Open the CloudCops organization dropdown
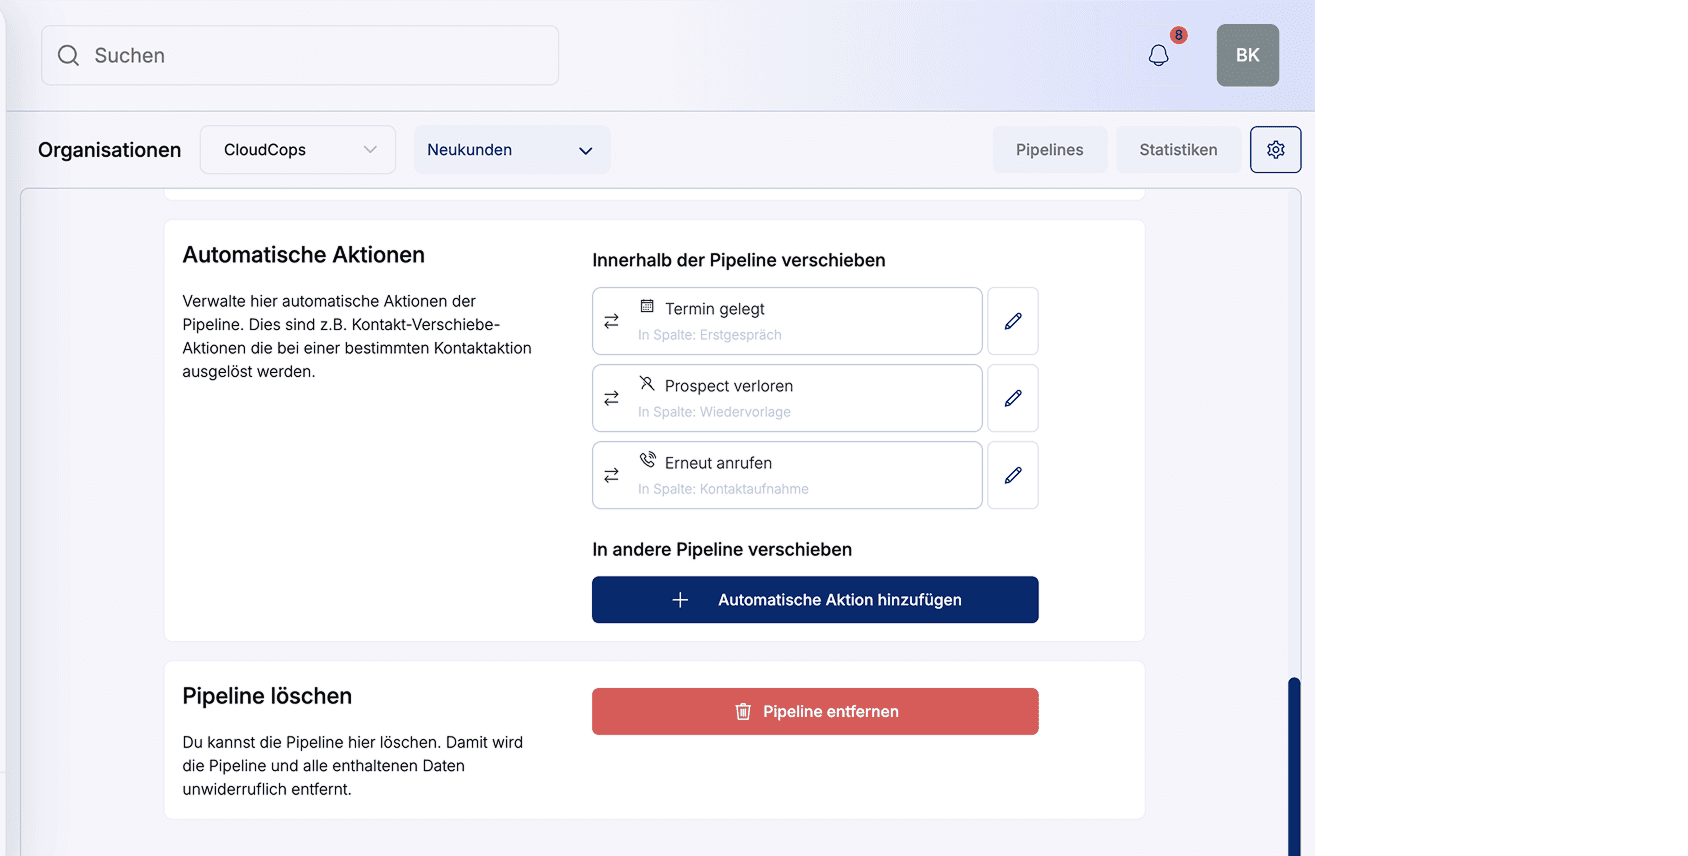 pyautogui.click(x=298, y=150)
